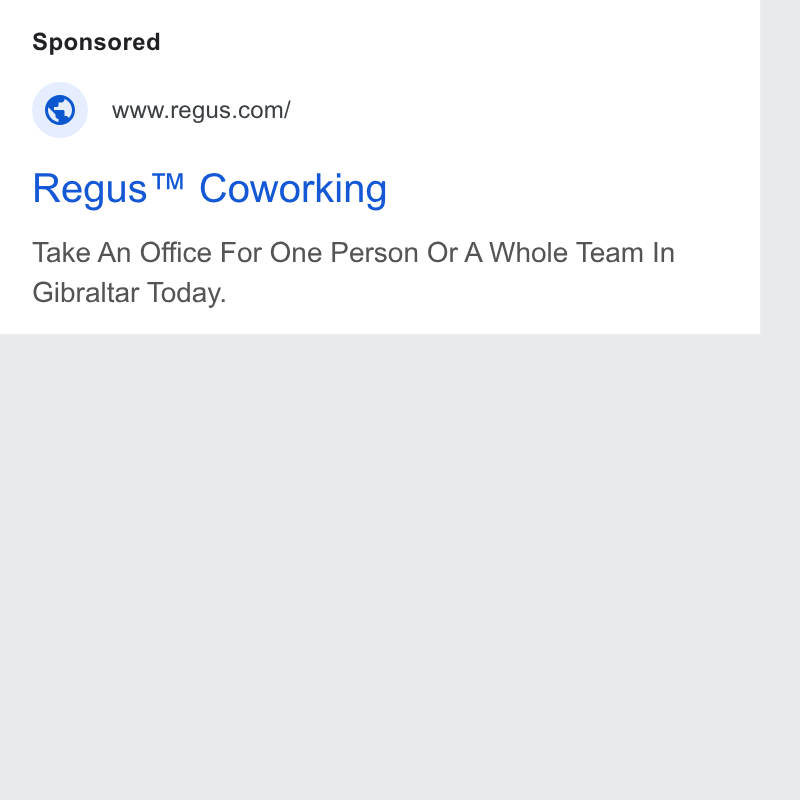Screen dimensions: 800x800
Task: Click the light blue circle behind the globe
Action: (x=60, y=110)
